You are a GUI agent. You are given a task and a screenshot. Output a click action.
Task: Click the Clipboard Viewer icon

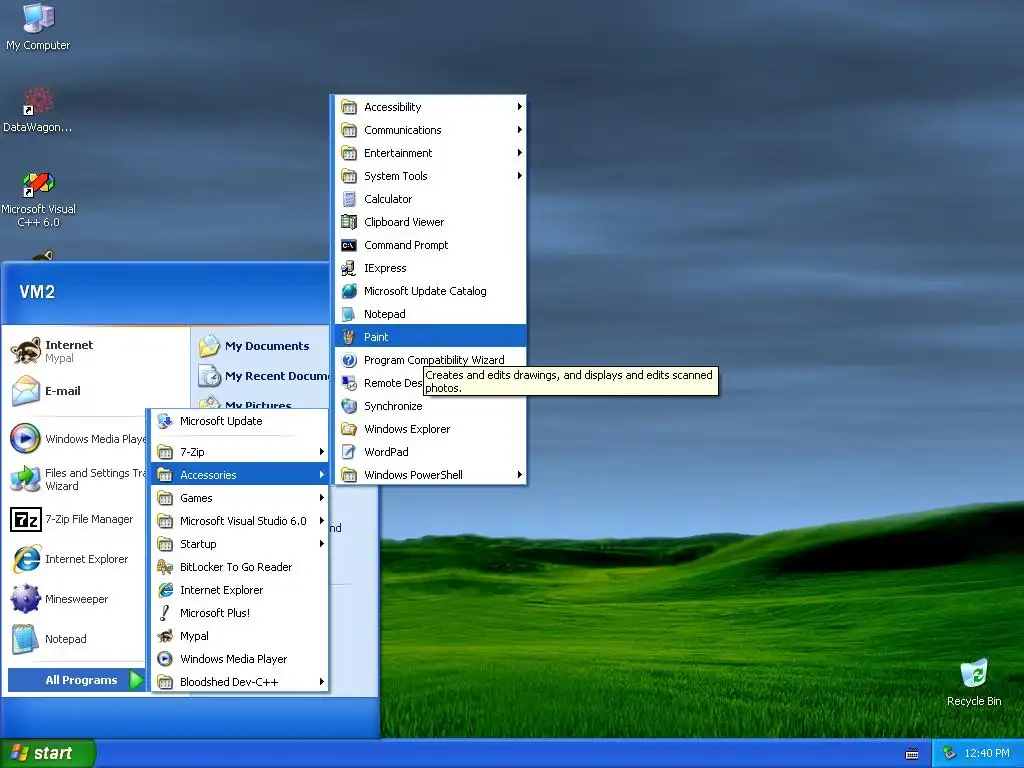349,222
